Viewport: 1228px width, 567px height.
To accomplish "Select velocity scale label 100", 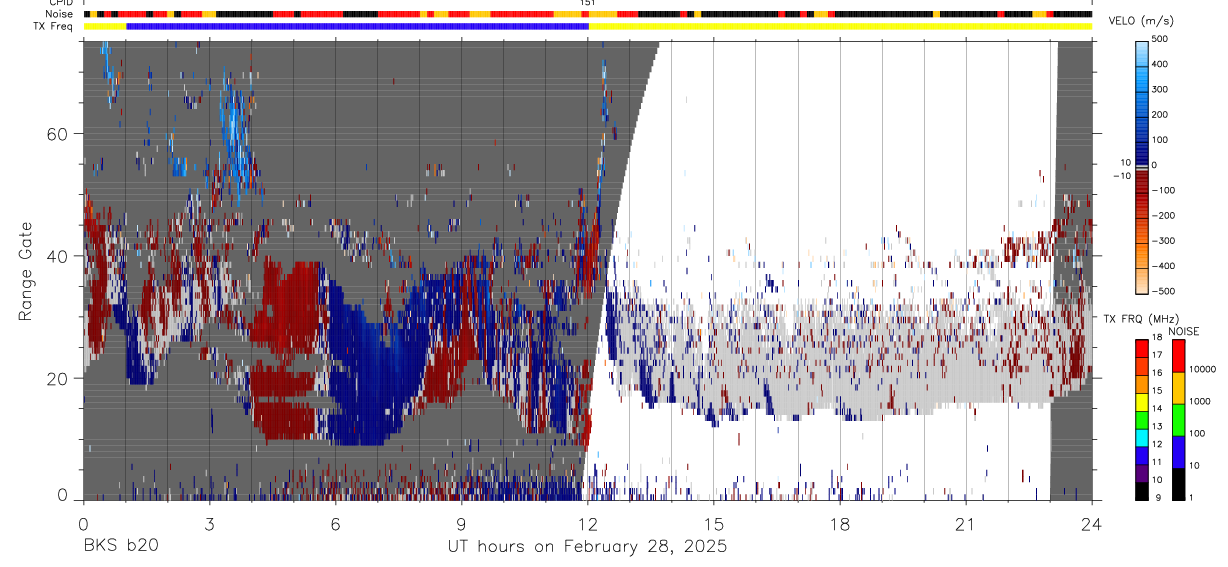I will point(1160,140).
